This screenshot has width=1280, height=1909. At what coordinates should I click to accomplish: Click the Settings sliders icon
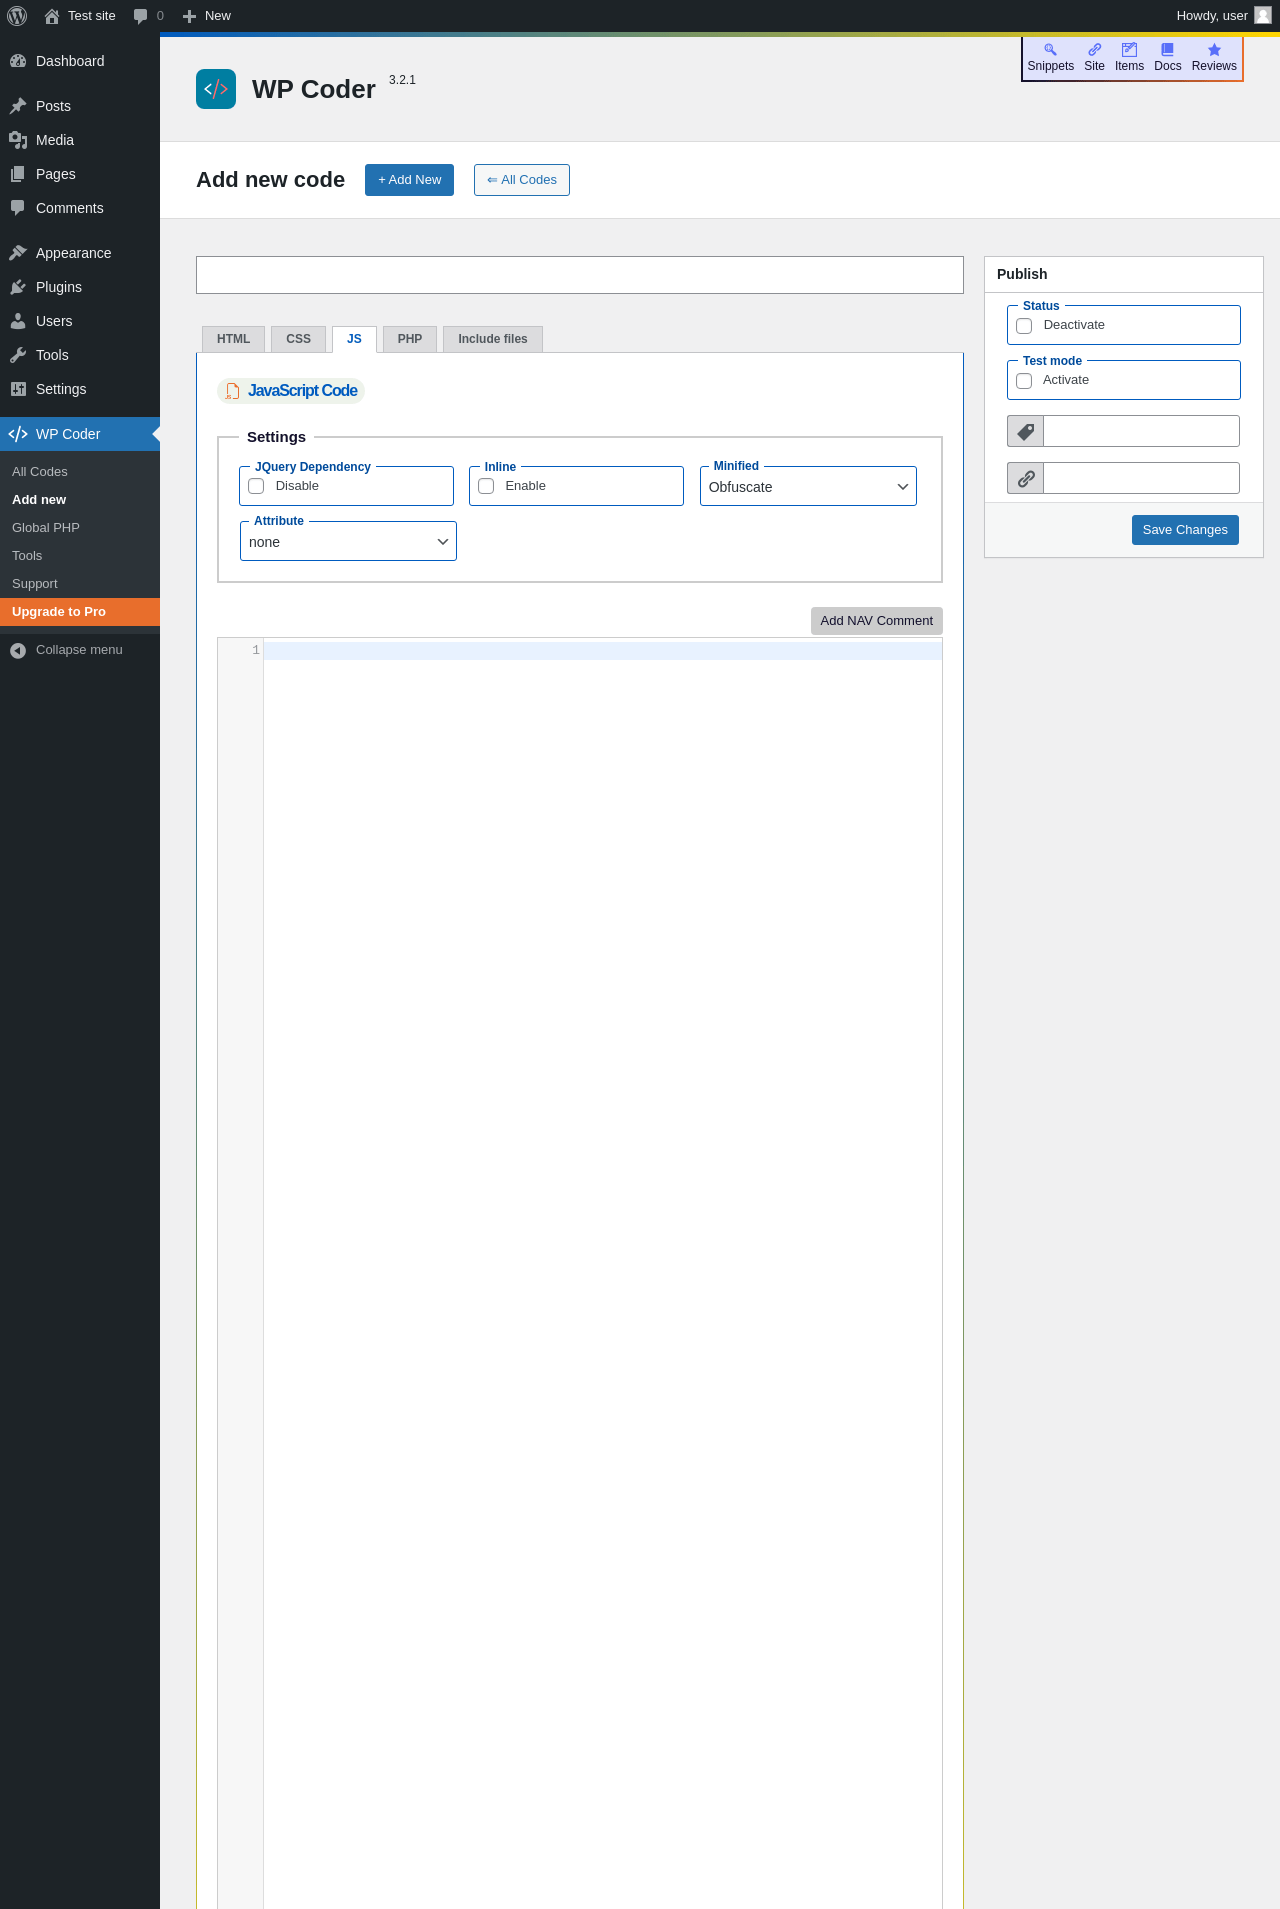[x=18, y=389]
